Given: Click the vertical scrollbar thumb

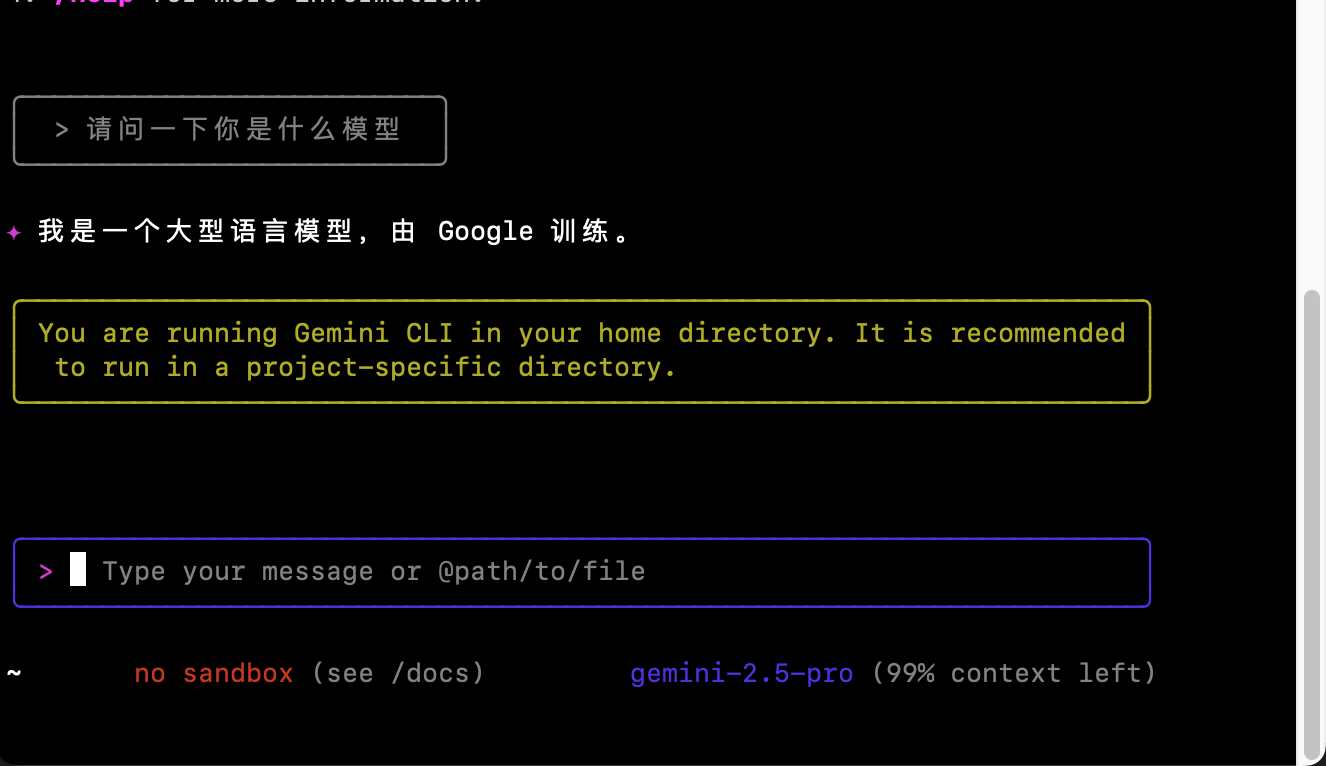Looking at the screenshot, I should 1312,525.
